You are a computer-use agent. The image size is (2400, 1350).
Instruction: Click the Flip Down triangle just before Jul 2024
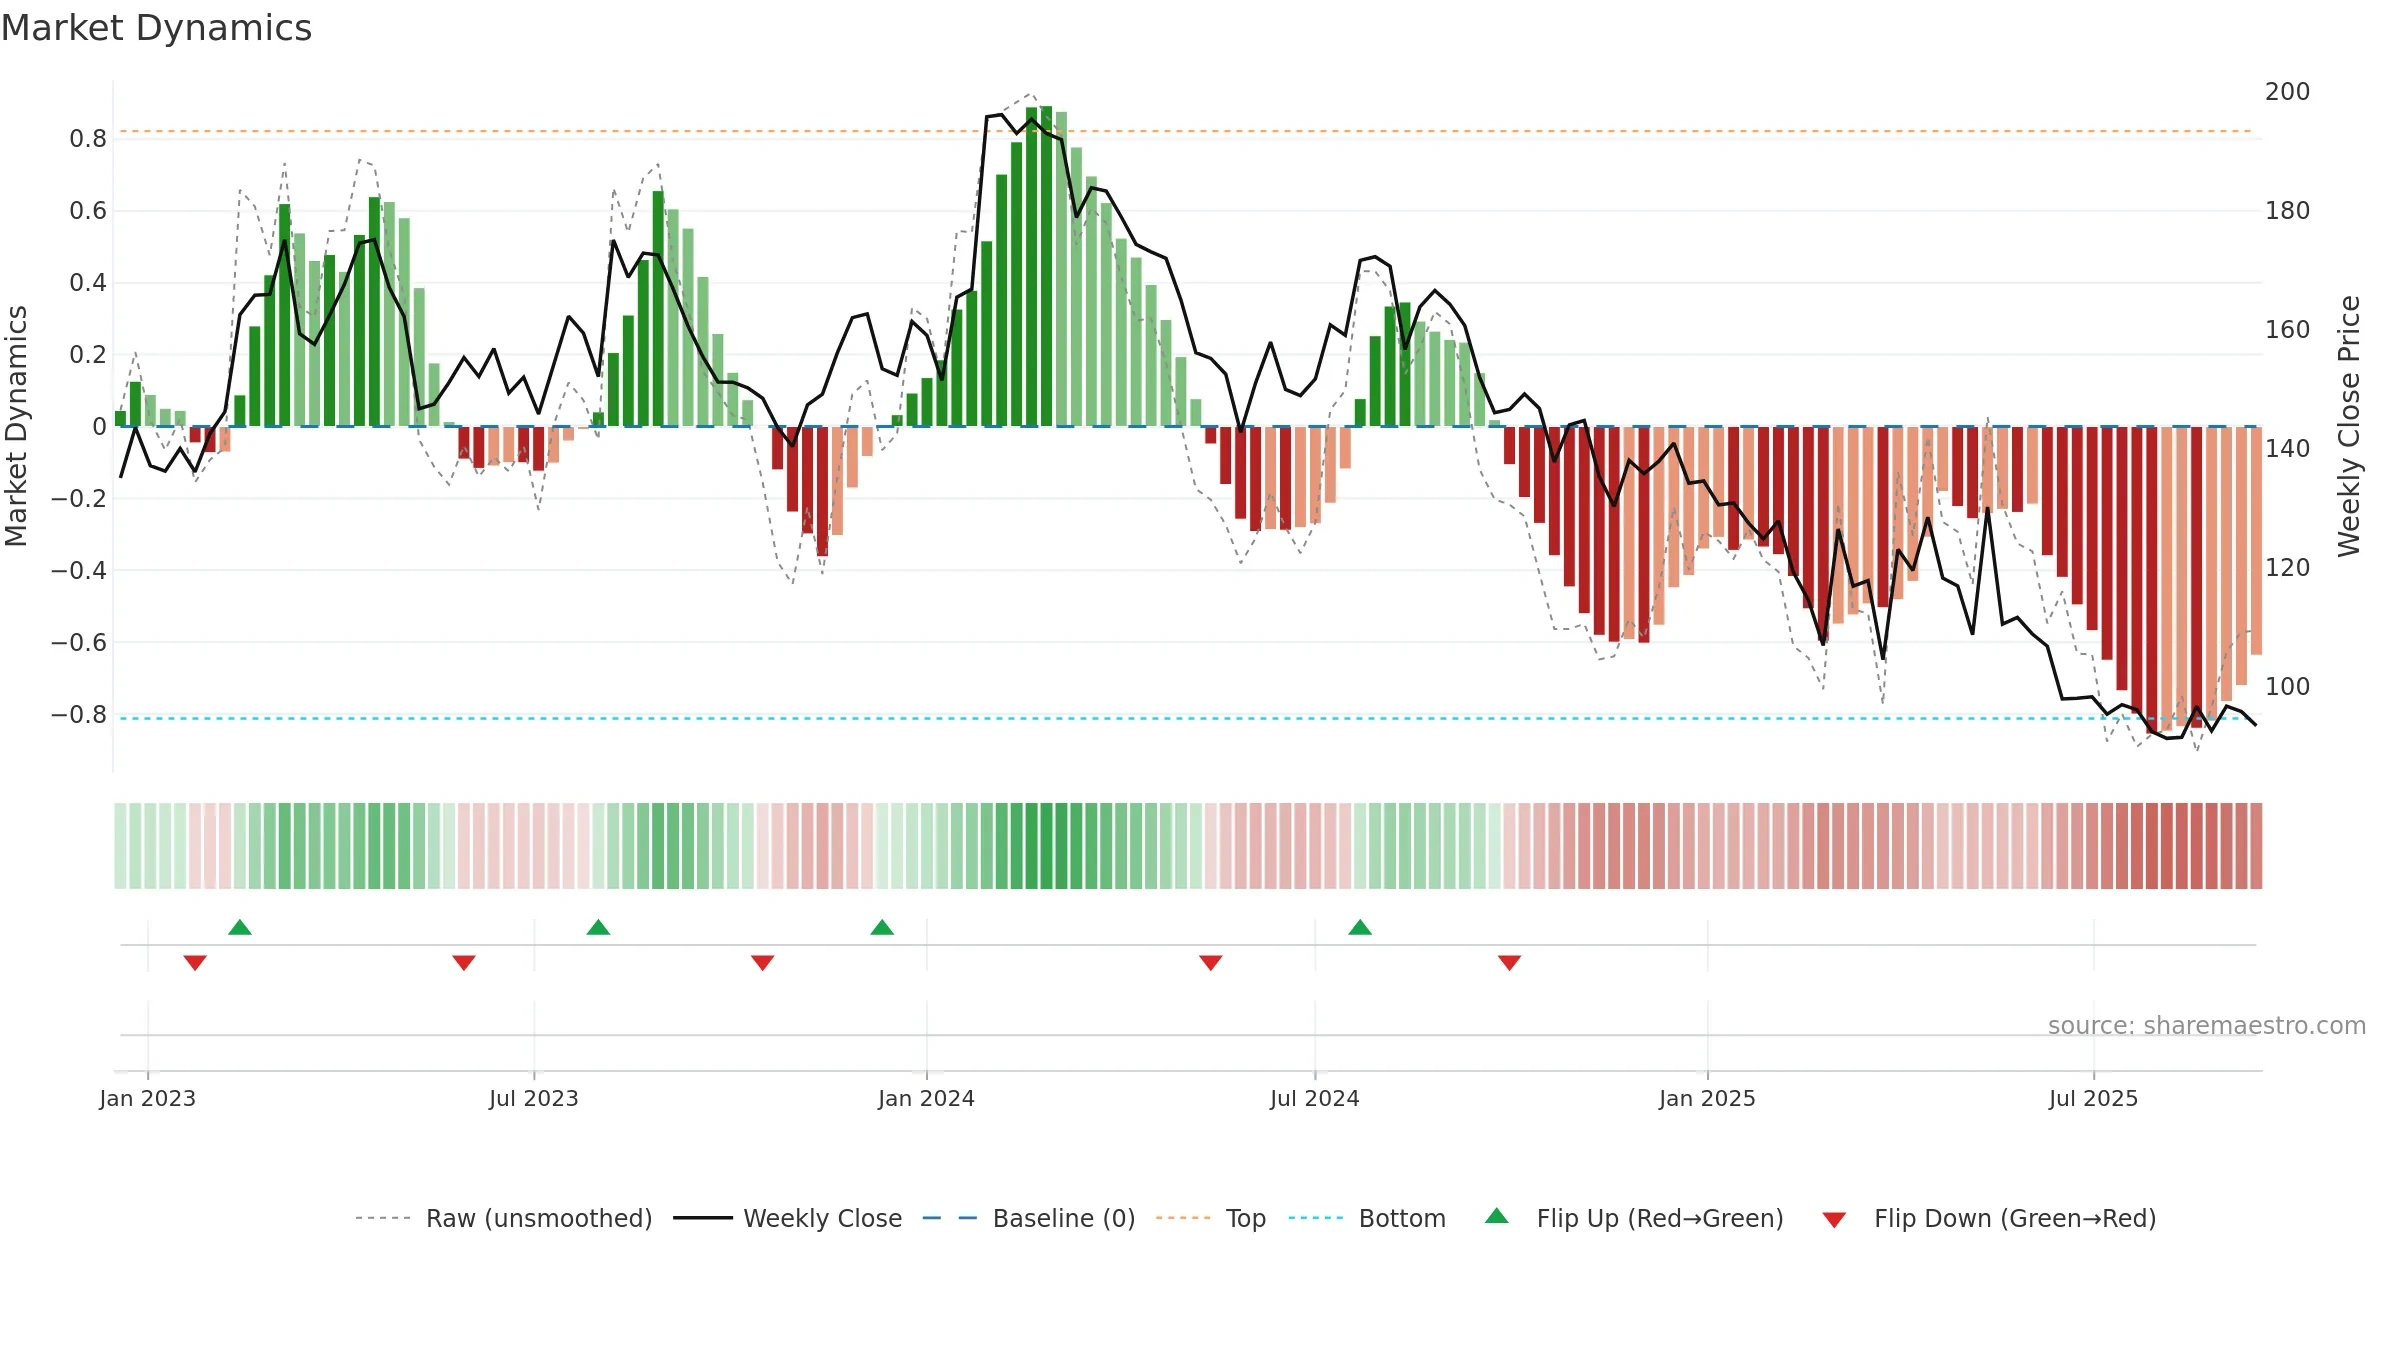click(1211, 962)
